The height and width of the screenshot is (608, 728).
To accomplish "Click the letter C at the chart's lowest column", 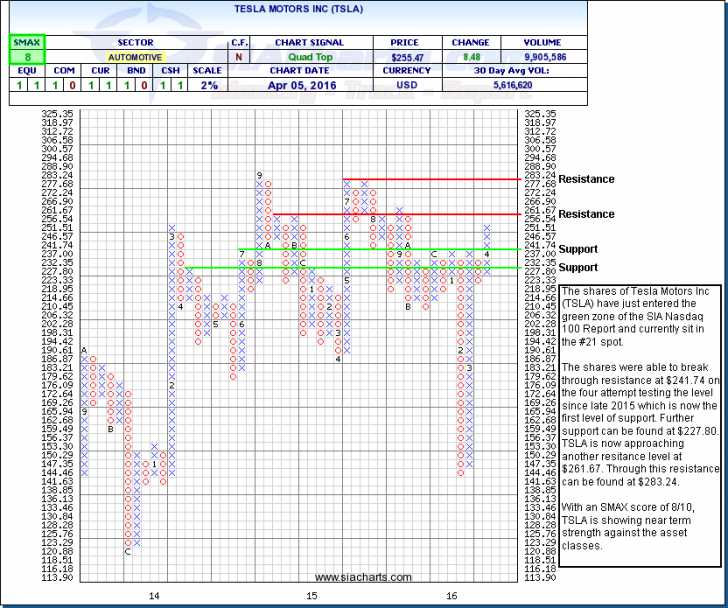I will coord(127,552).
